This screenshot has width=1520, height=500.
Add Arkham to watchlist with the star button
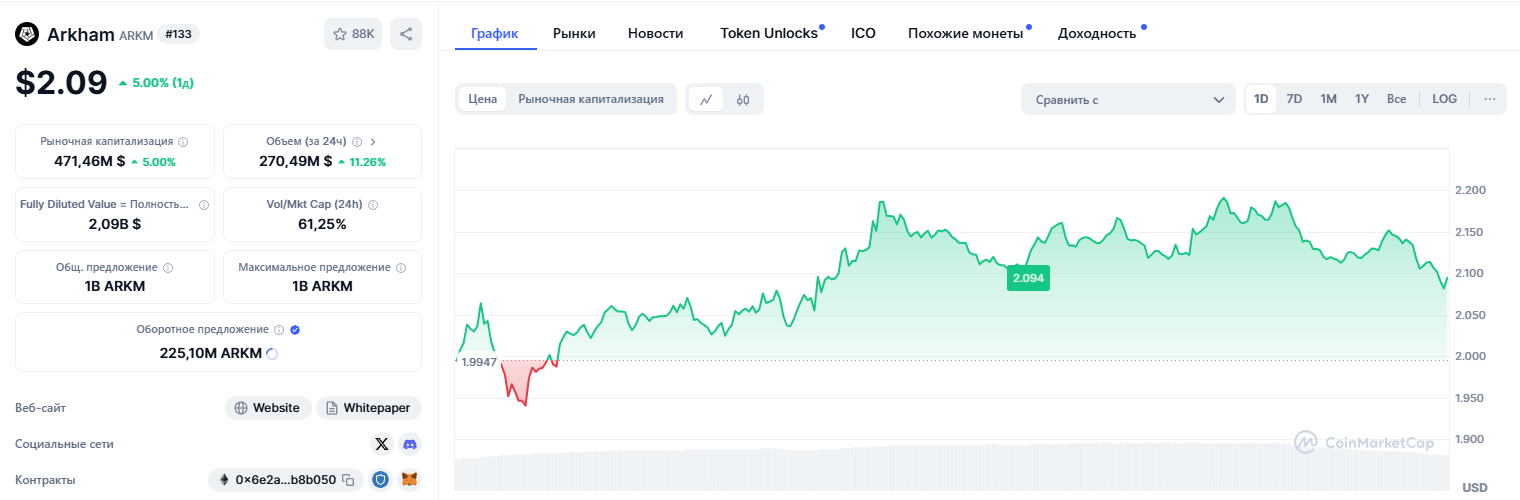[x=353, y=34]
